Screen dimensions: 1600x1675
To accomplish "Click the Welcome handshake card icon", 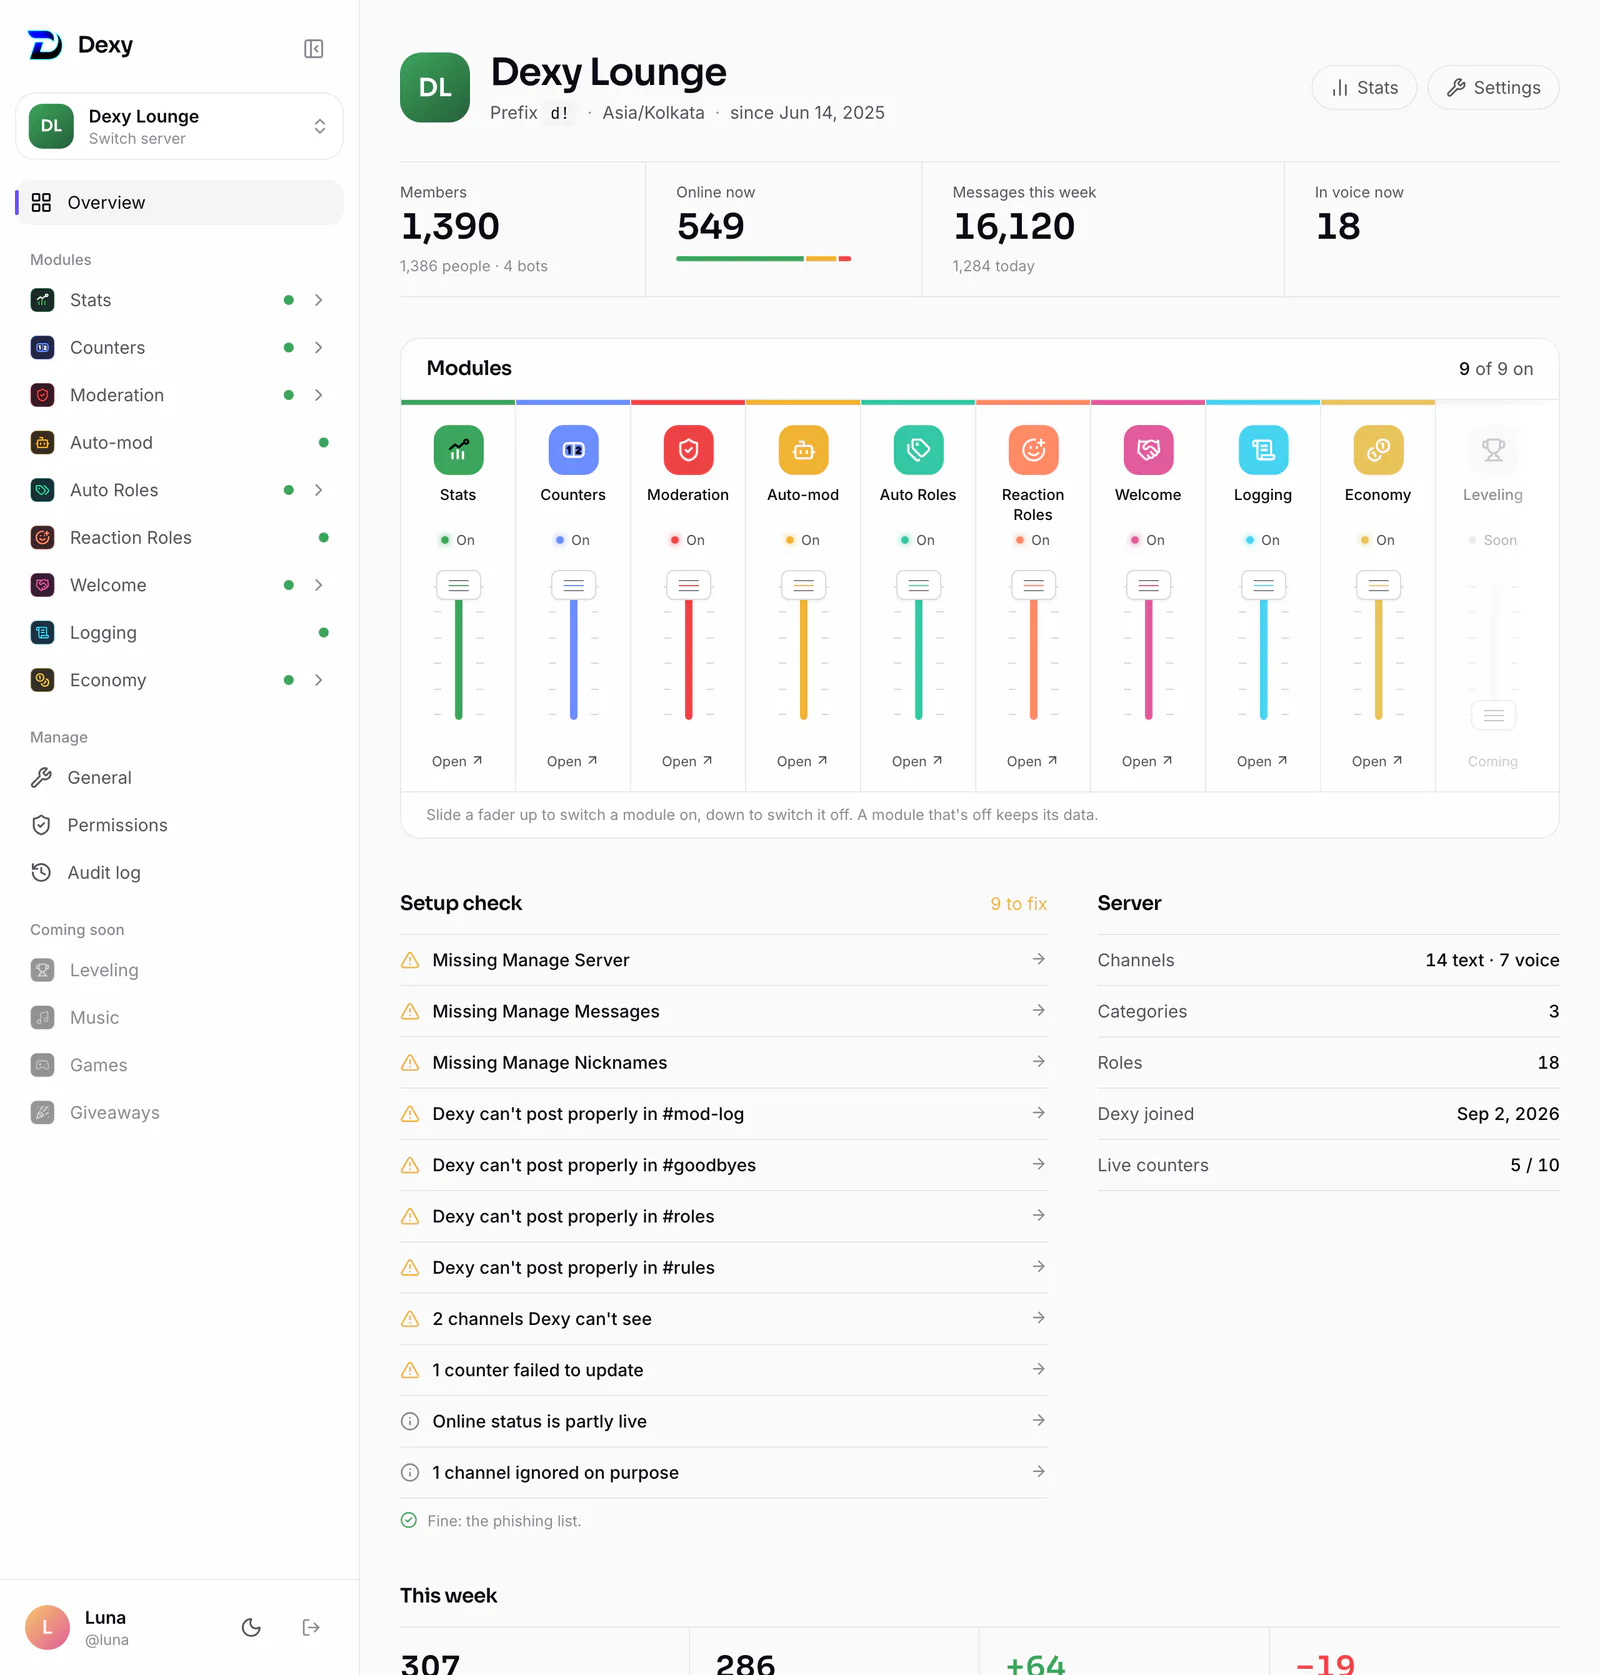I will pyautogui.click(x=1148, y=450).
